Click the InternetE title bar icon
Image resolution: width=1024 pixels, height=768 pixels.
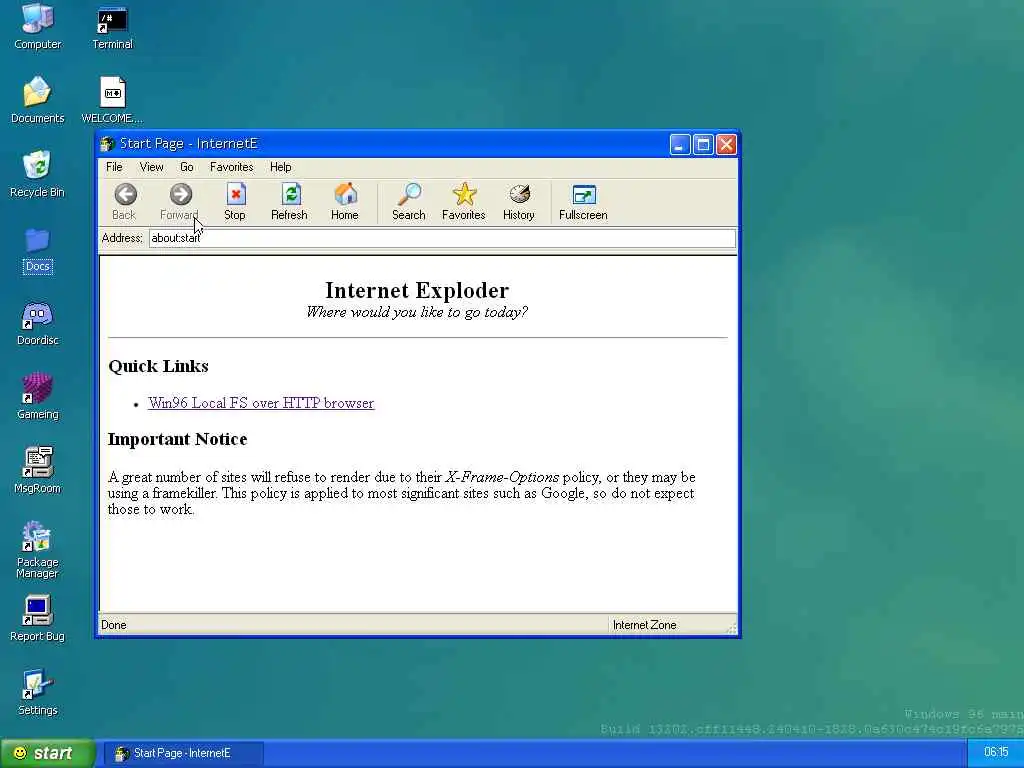[x=107, y=144]
